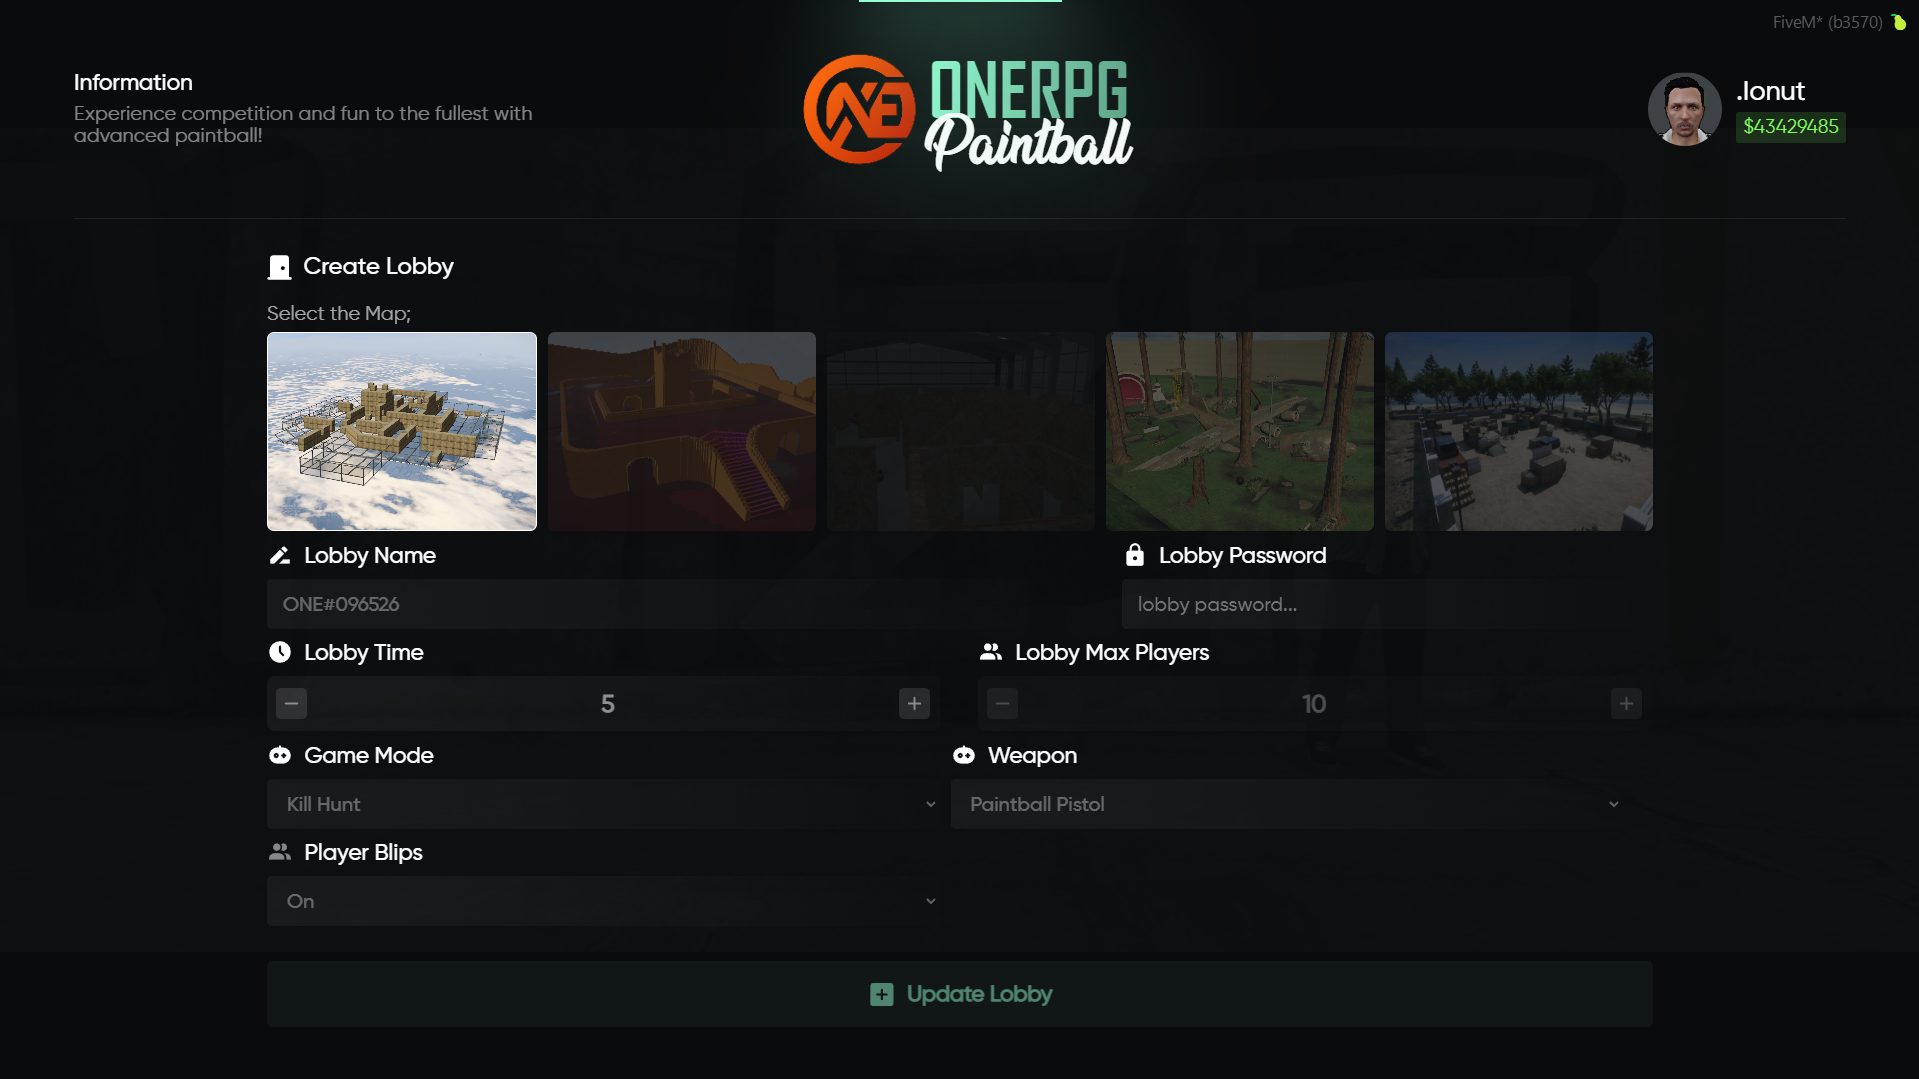Increase Lobby Time with plus button

pos(914,704)
